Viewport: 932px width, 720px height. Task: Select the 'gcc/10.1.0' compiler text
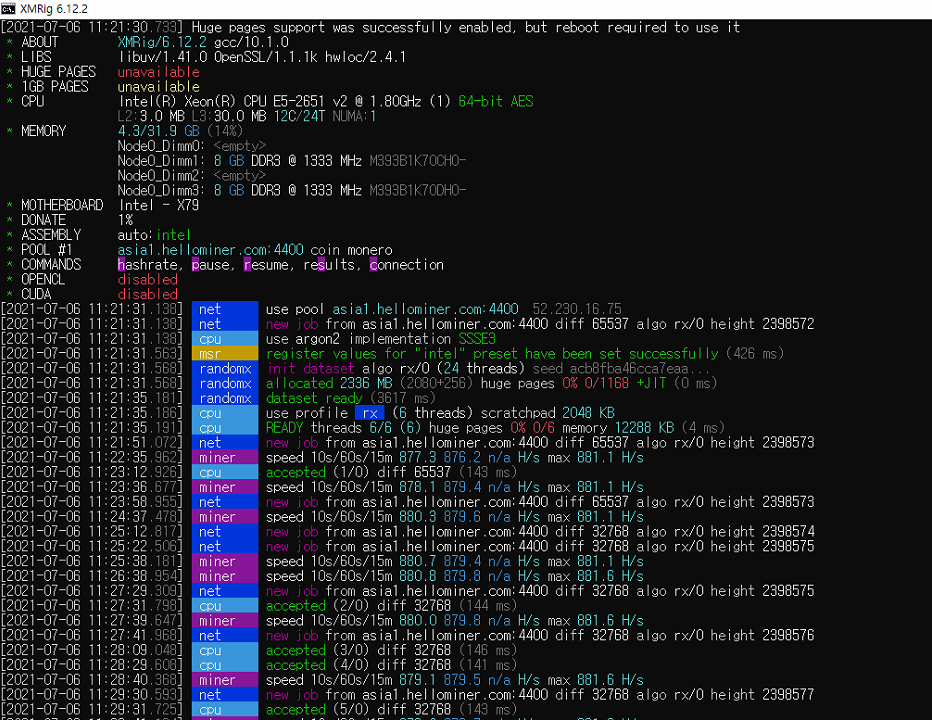(x=251, y=42)
